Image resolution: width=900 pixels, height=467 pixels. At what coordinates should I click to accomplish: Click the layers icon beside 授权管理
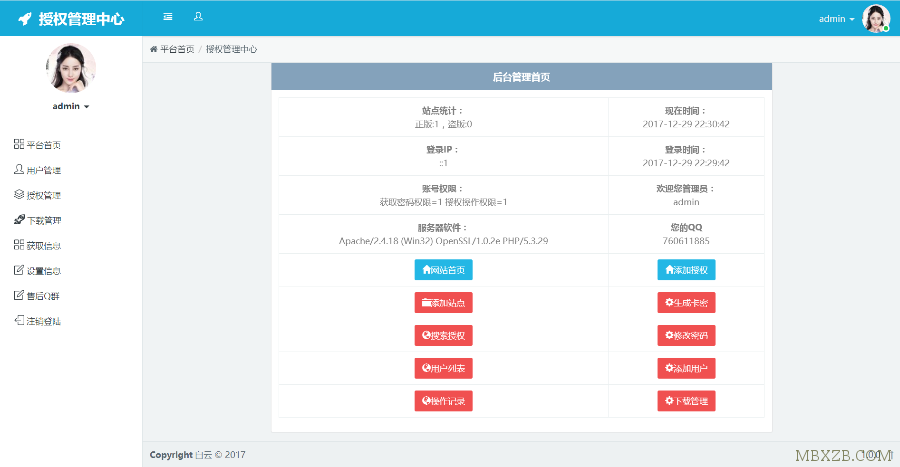click(x=19, y=194)
